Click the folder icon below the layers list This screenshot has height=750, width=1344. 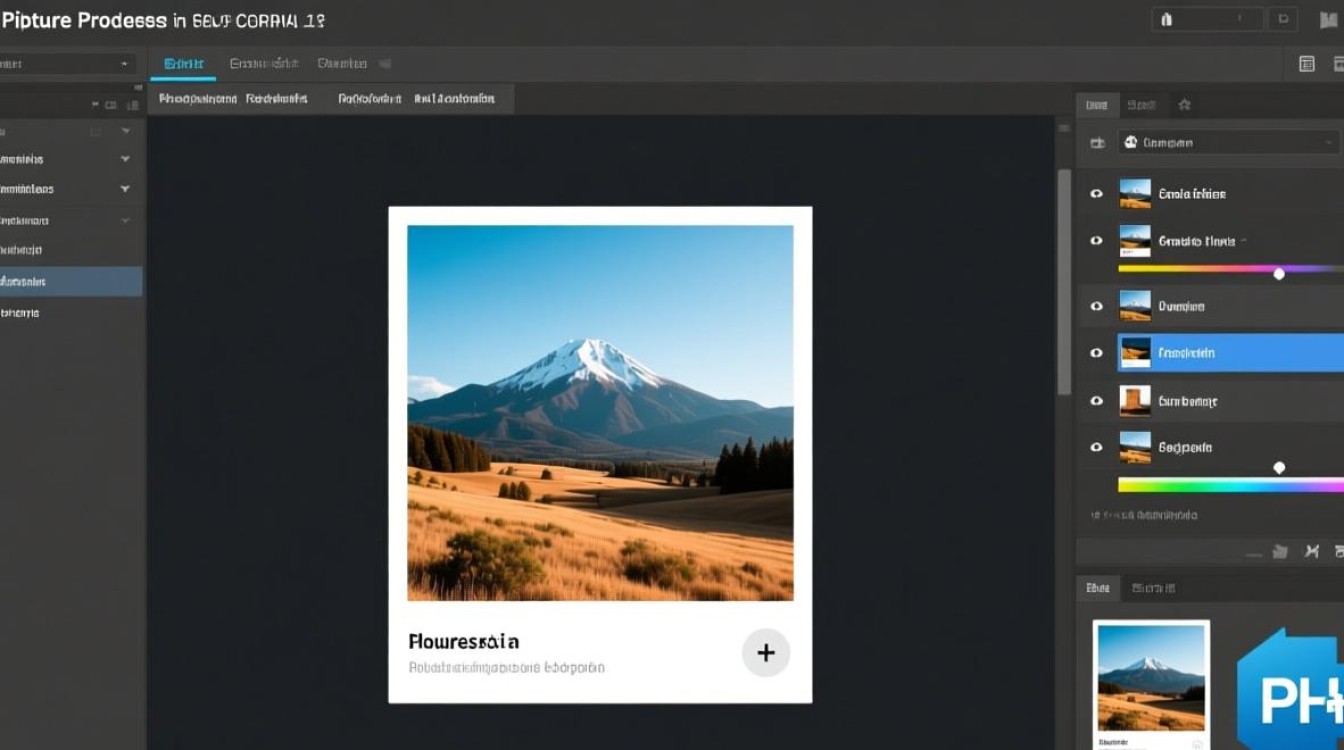pos(1280,551)
